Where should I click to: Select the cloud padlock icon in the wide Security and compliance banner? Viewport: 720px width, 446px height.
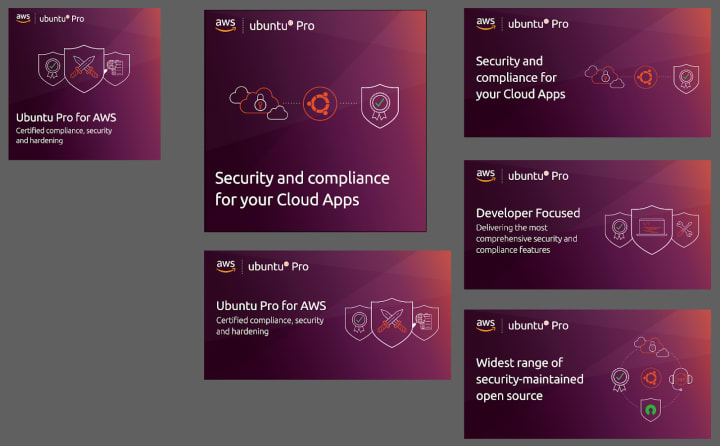[604, 77]
